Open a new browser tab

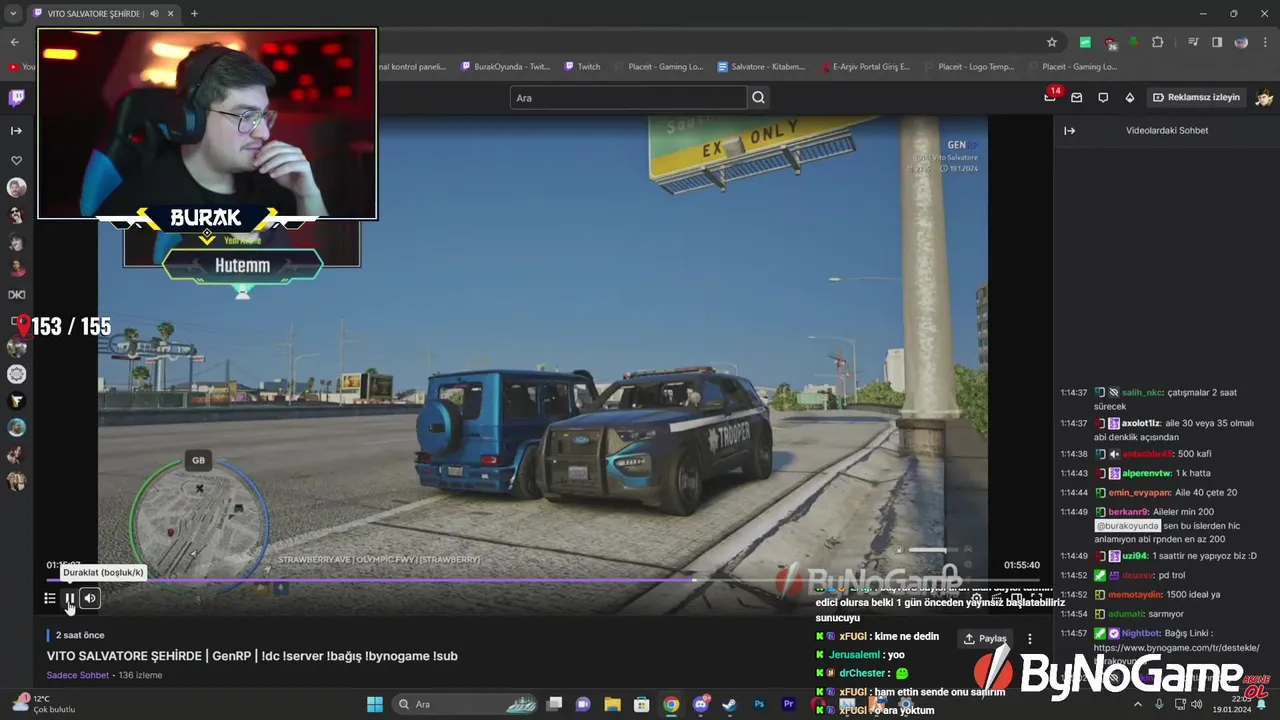pyautogui.click(x=194, y=13)
